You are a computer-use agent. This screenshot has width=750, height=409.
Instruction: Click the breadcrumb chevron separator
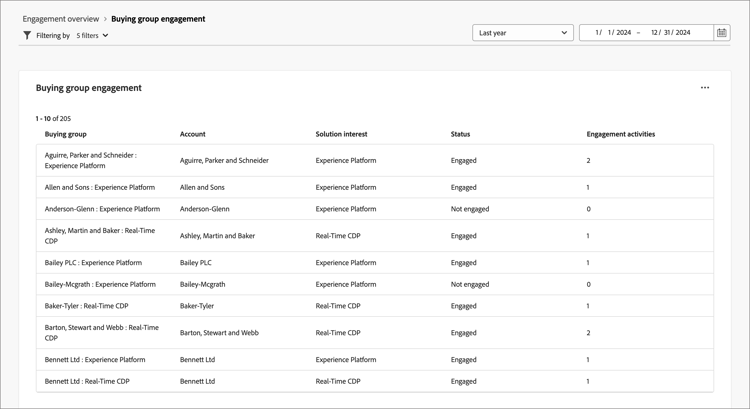(x=105, y=19)
